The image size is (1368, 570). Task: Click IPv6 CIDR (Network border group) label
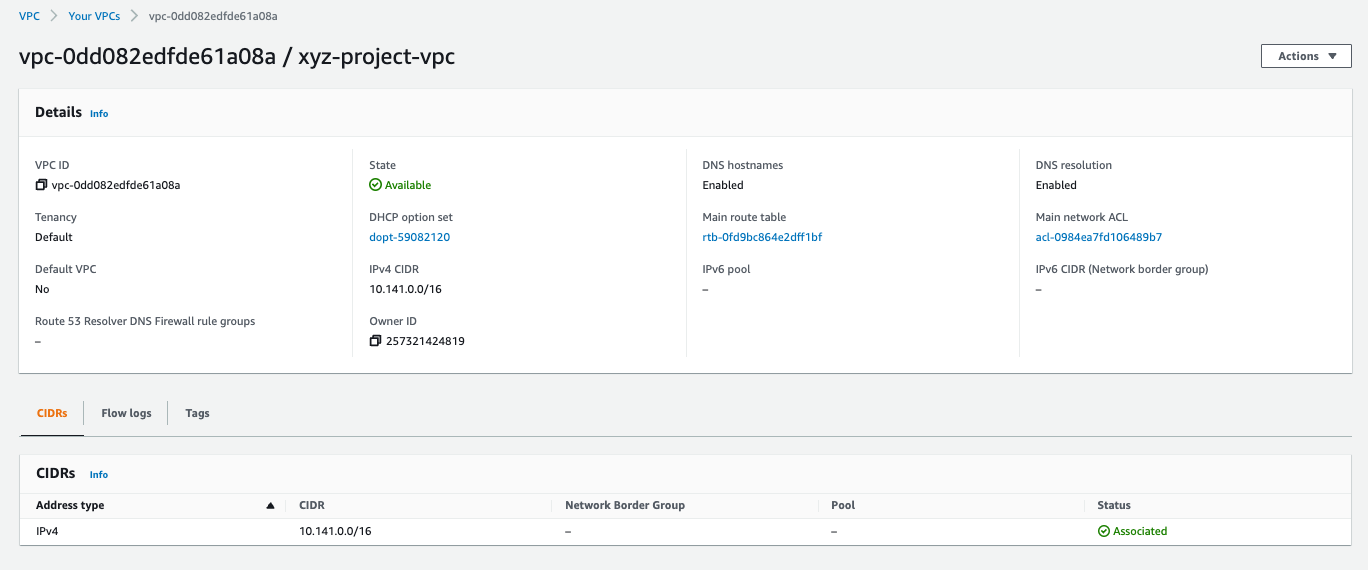tap(1122, 269)
